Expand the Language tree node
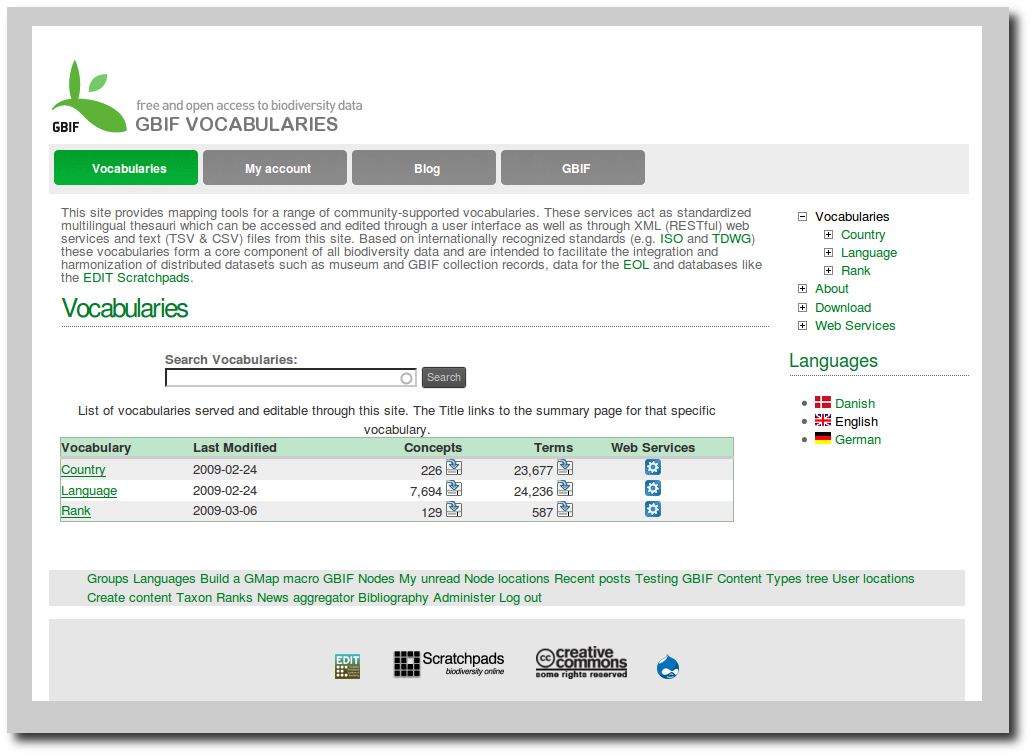The height and width of the screenshot is (756, 1032). coord(829,253)
